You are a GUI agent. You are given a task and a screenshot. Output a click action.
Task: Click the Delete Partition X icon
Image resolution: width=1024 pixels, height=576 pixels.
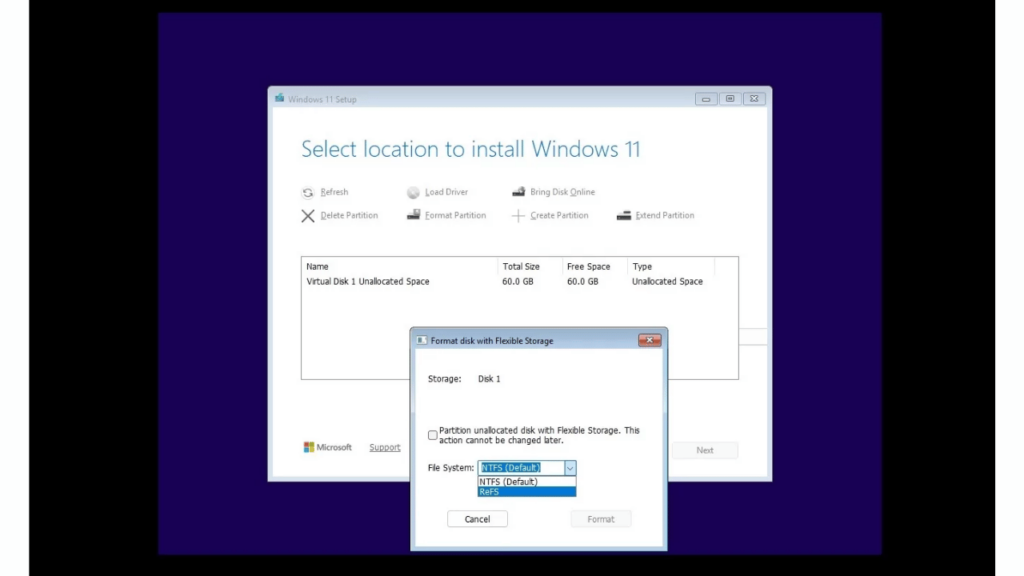tap(308, 215)
